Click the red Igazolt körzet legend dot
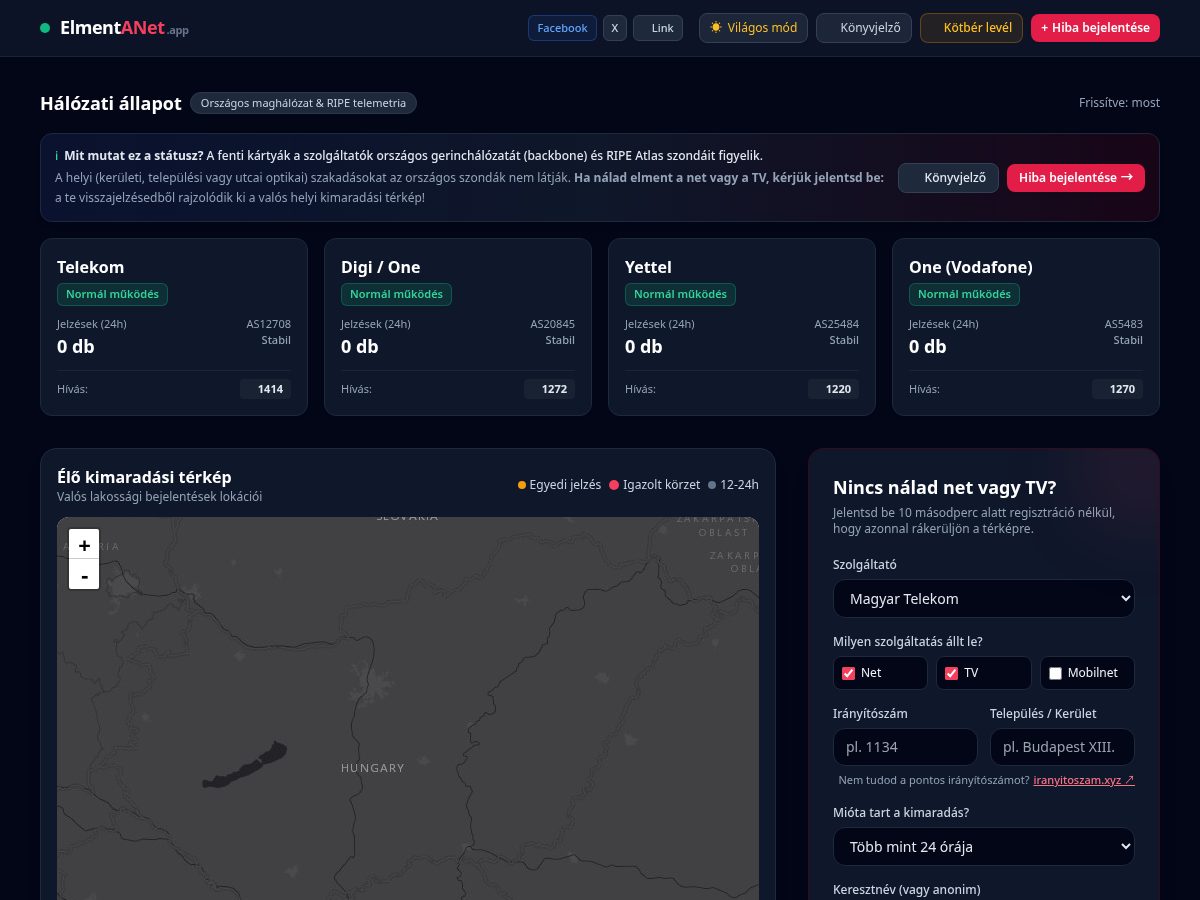Viewport: 1200px width, 900px height. (x=614, y=485)
